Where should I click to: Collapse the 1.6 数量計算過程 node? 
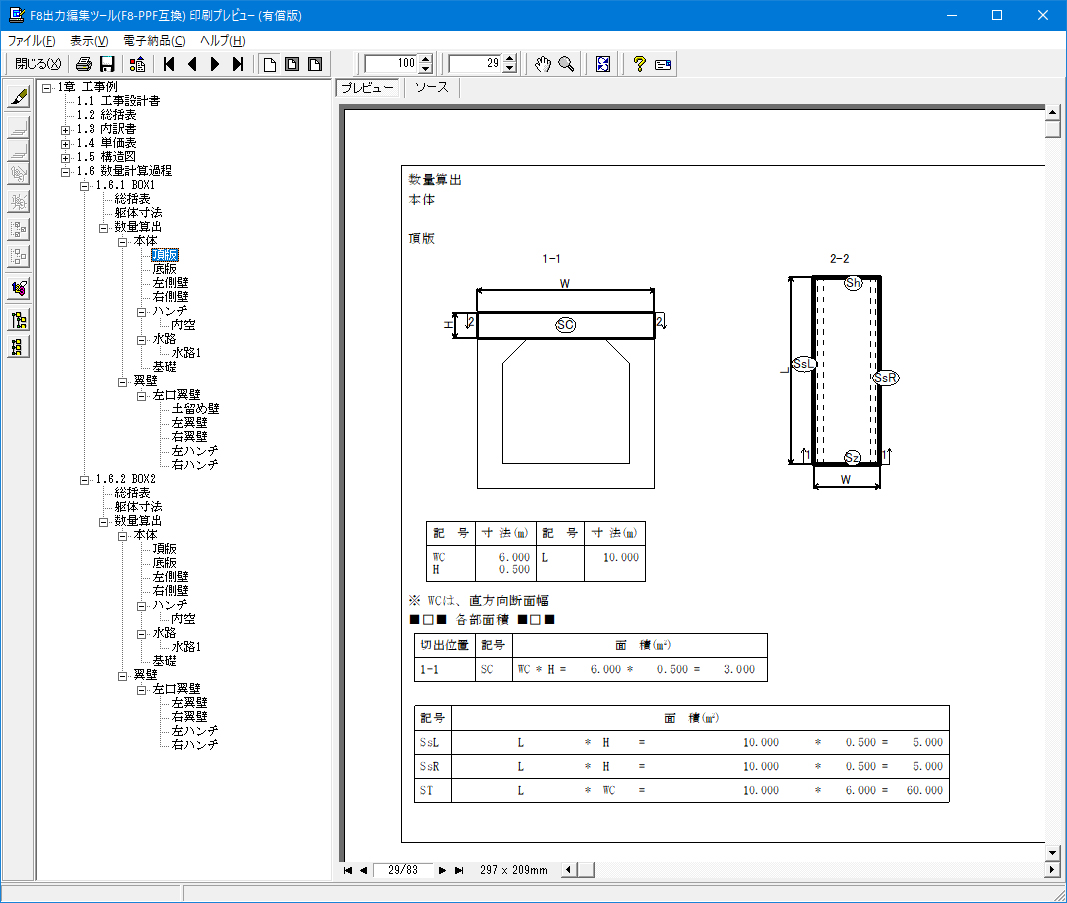point(65,172)
